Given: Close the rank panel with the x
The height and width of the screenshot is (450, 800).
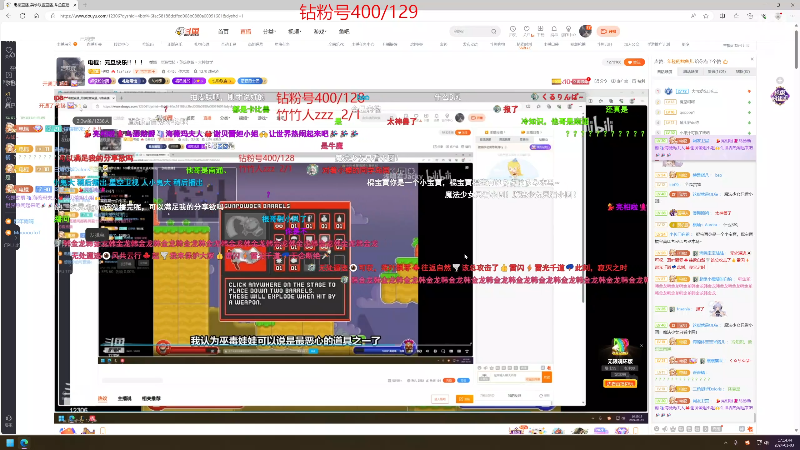Looking at the screenshot, I should tap(752, 60).
